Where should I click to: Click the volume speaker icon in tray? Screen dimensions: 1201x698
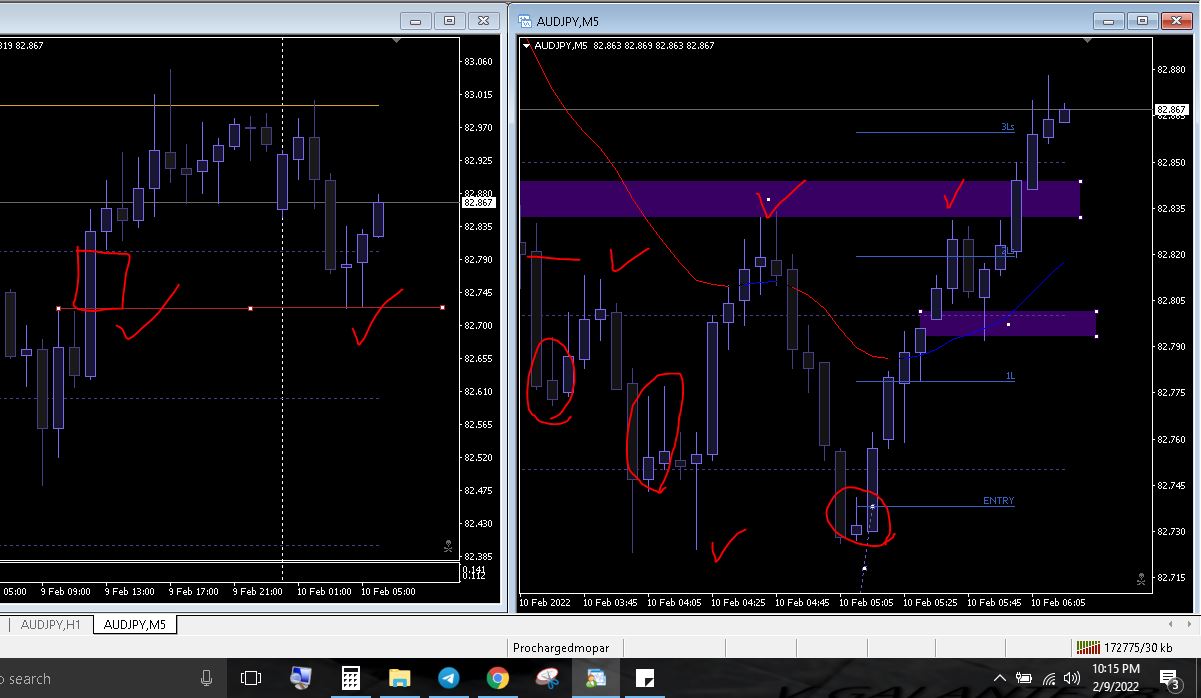pos(1073,679)
